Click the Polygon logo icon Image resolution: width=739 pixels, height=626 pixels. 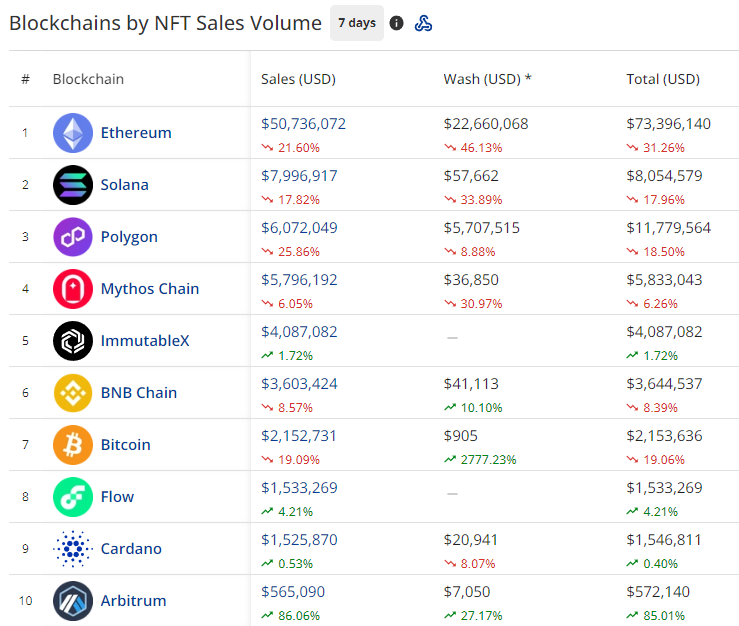coord(73,237)
